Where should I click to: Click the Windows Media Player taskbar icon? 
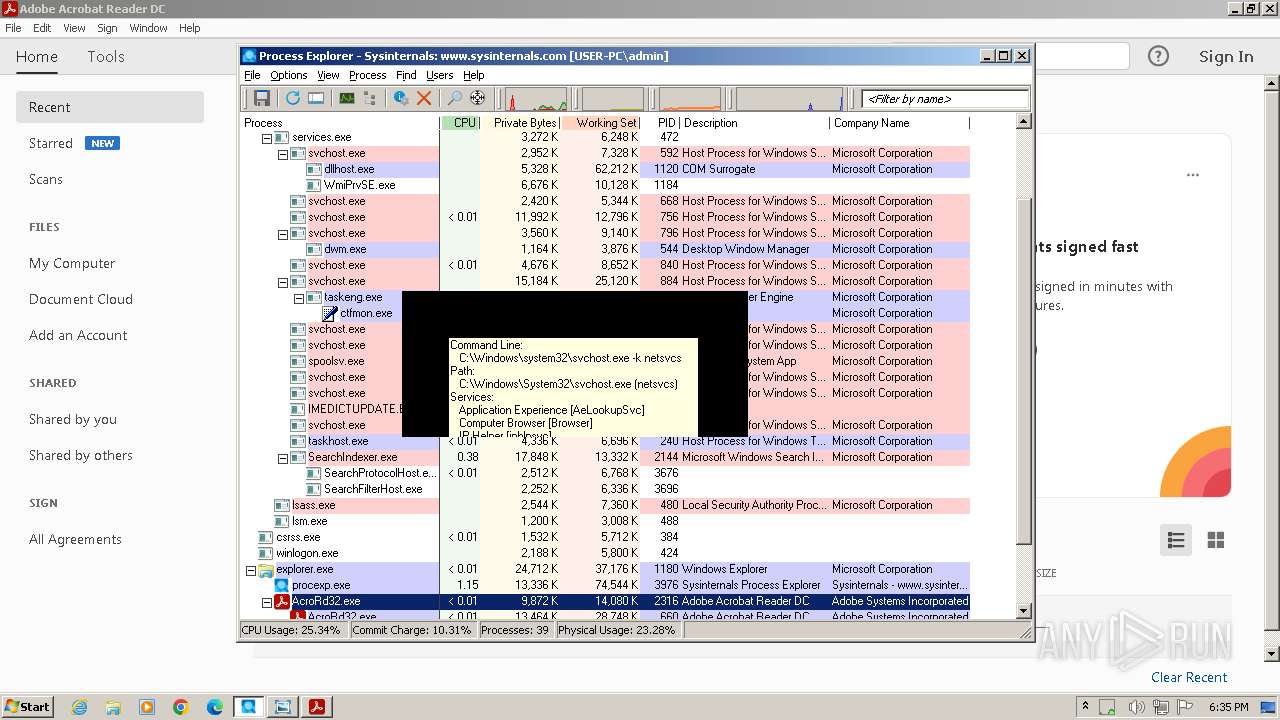[x=147, y=707]
